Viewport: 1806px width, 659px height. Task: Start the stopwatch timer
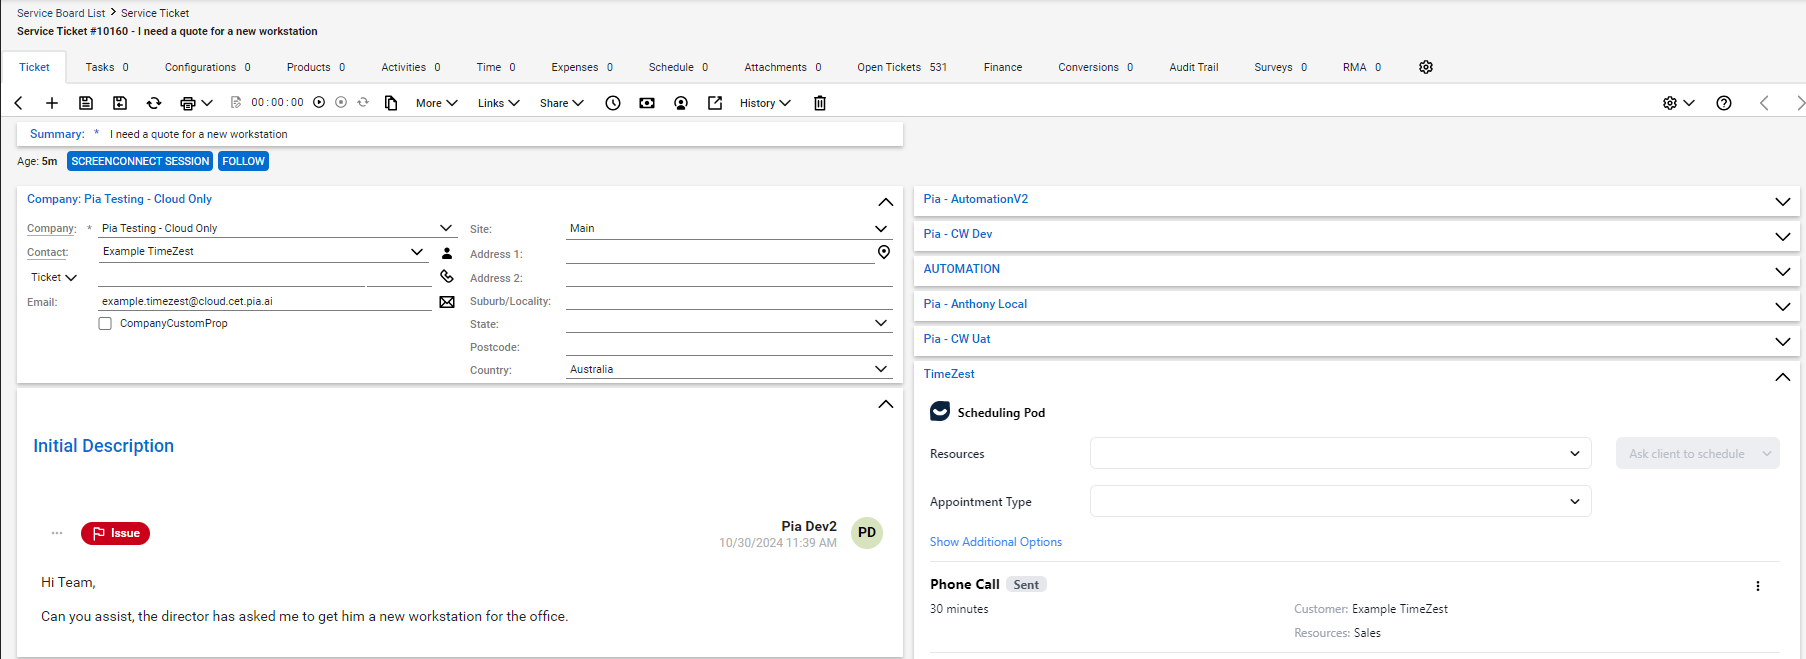click(319, 102)
